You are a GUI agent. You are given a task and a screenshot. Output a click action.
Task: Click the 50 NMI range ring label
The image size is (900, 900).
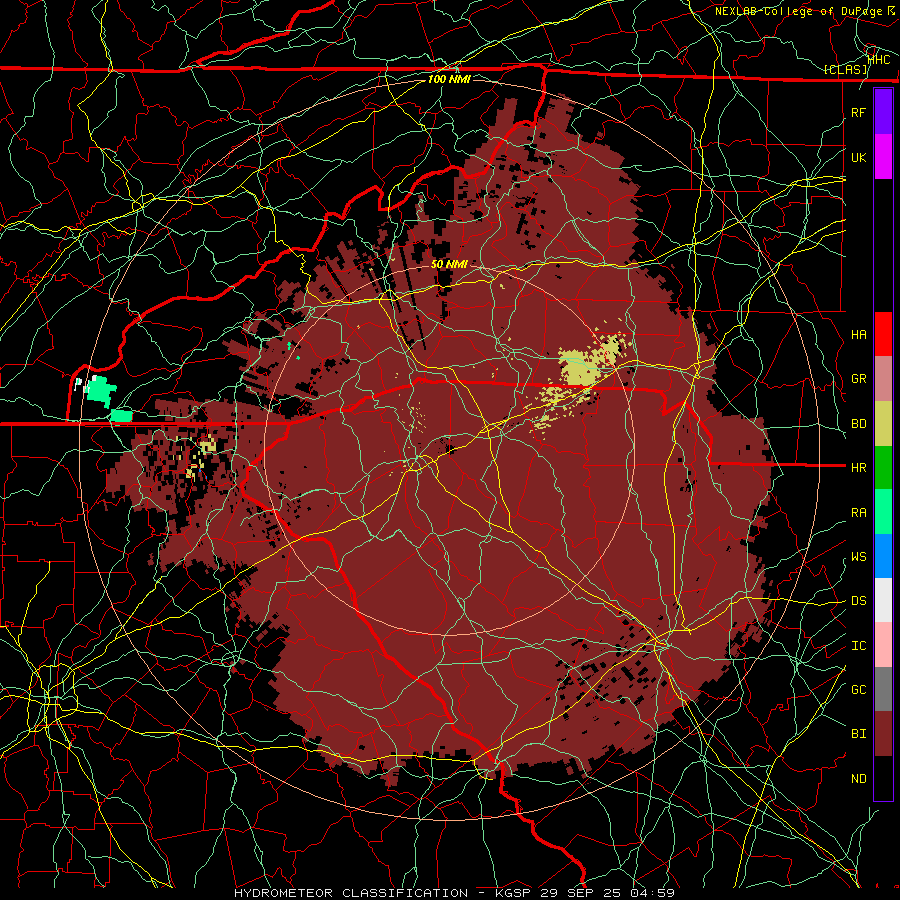(x=449, y=264)
